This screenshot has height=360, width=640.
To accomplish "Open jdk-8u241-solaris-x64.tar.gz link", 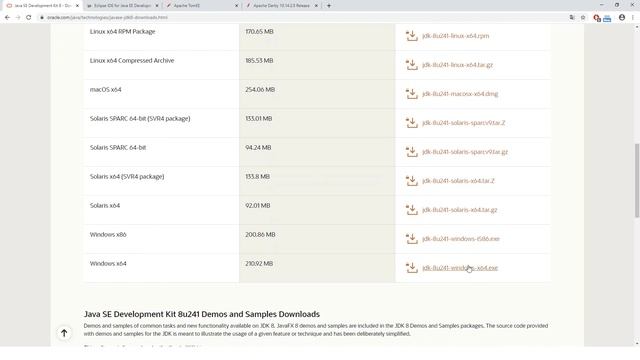I will click(460, 210).
